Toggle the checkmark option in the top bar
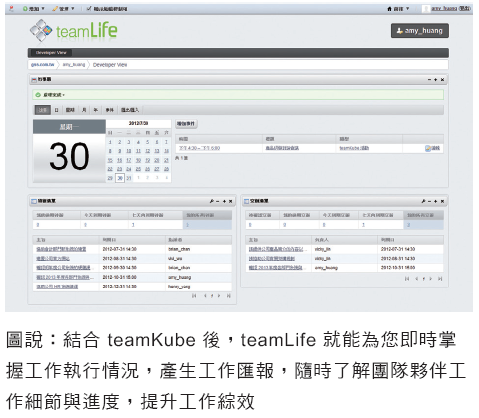 click(107, 9)
